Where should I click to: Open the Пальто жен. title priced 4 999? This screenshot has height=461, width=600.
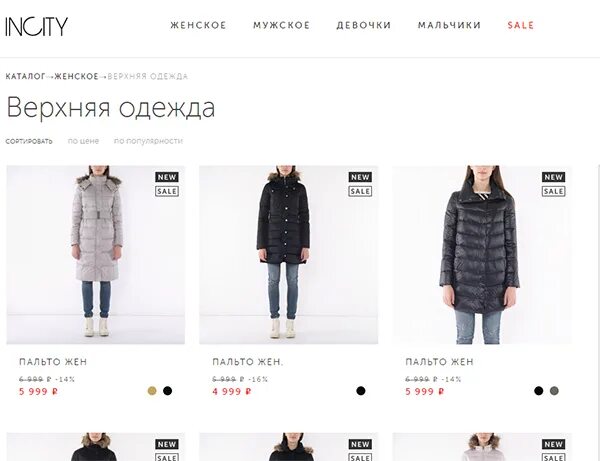pos(248,362)
